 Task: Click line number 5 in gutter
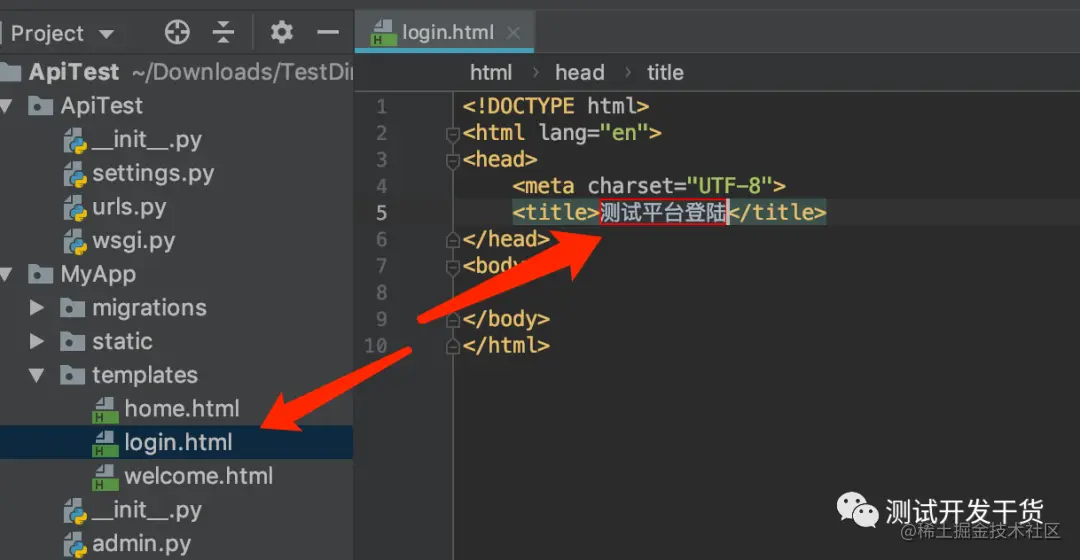click(x=381, y=213)
